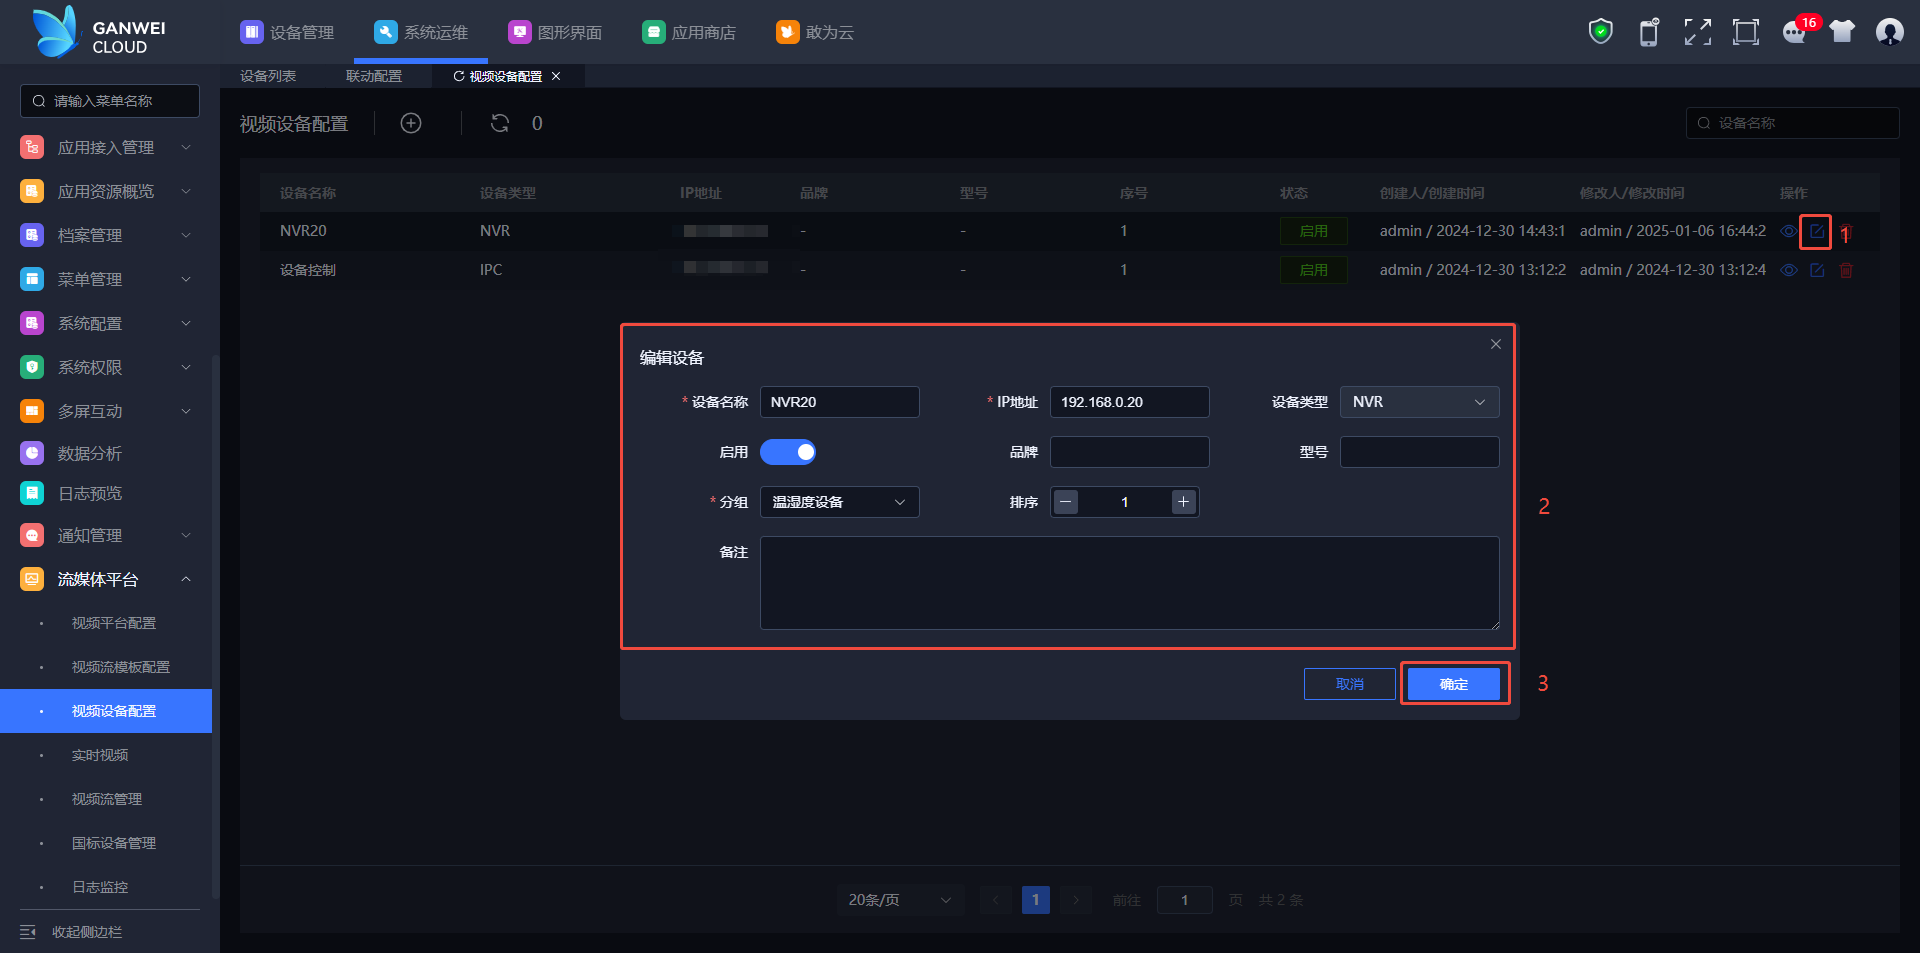Open the 应用商店 top menu

click(689, 32)
